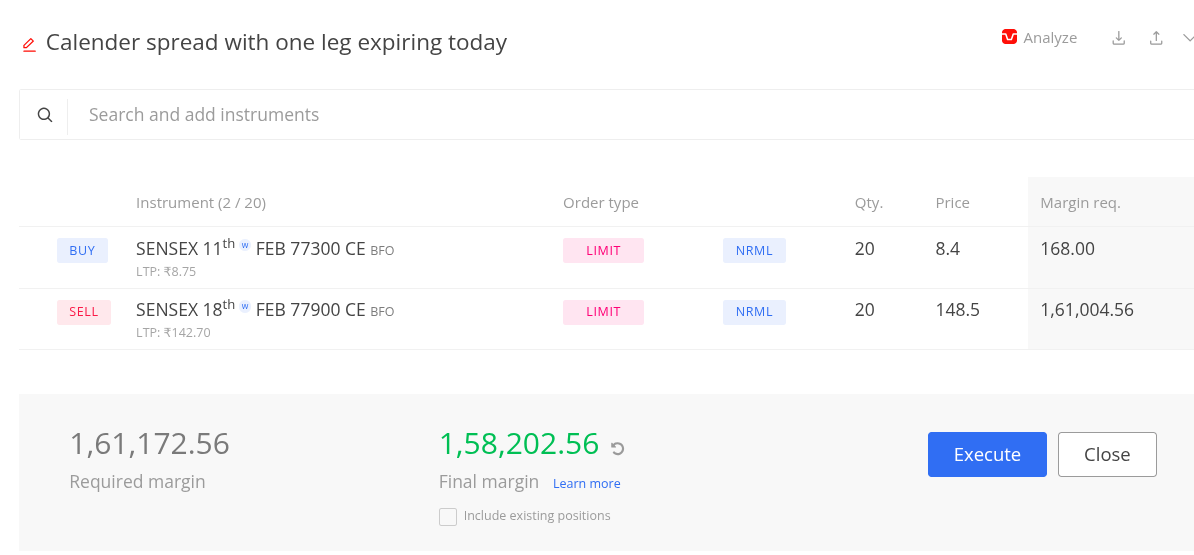Image resolution: width=1194 pixels, height=555 pixels.
Task: Click the basket title text
Action: click(276, 43)
